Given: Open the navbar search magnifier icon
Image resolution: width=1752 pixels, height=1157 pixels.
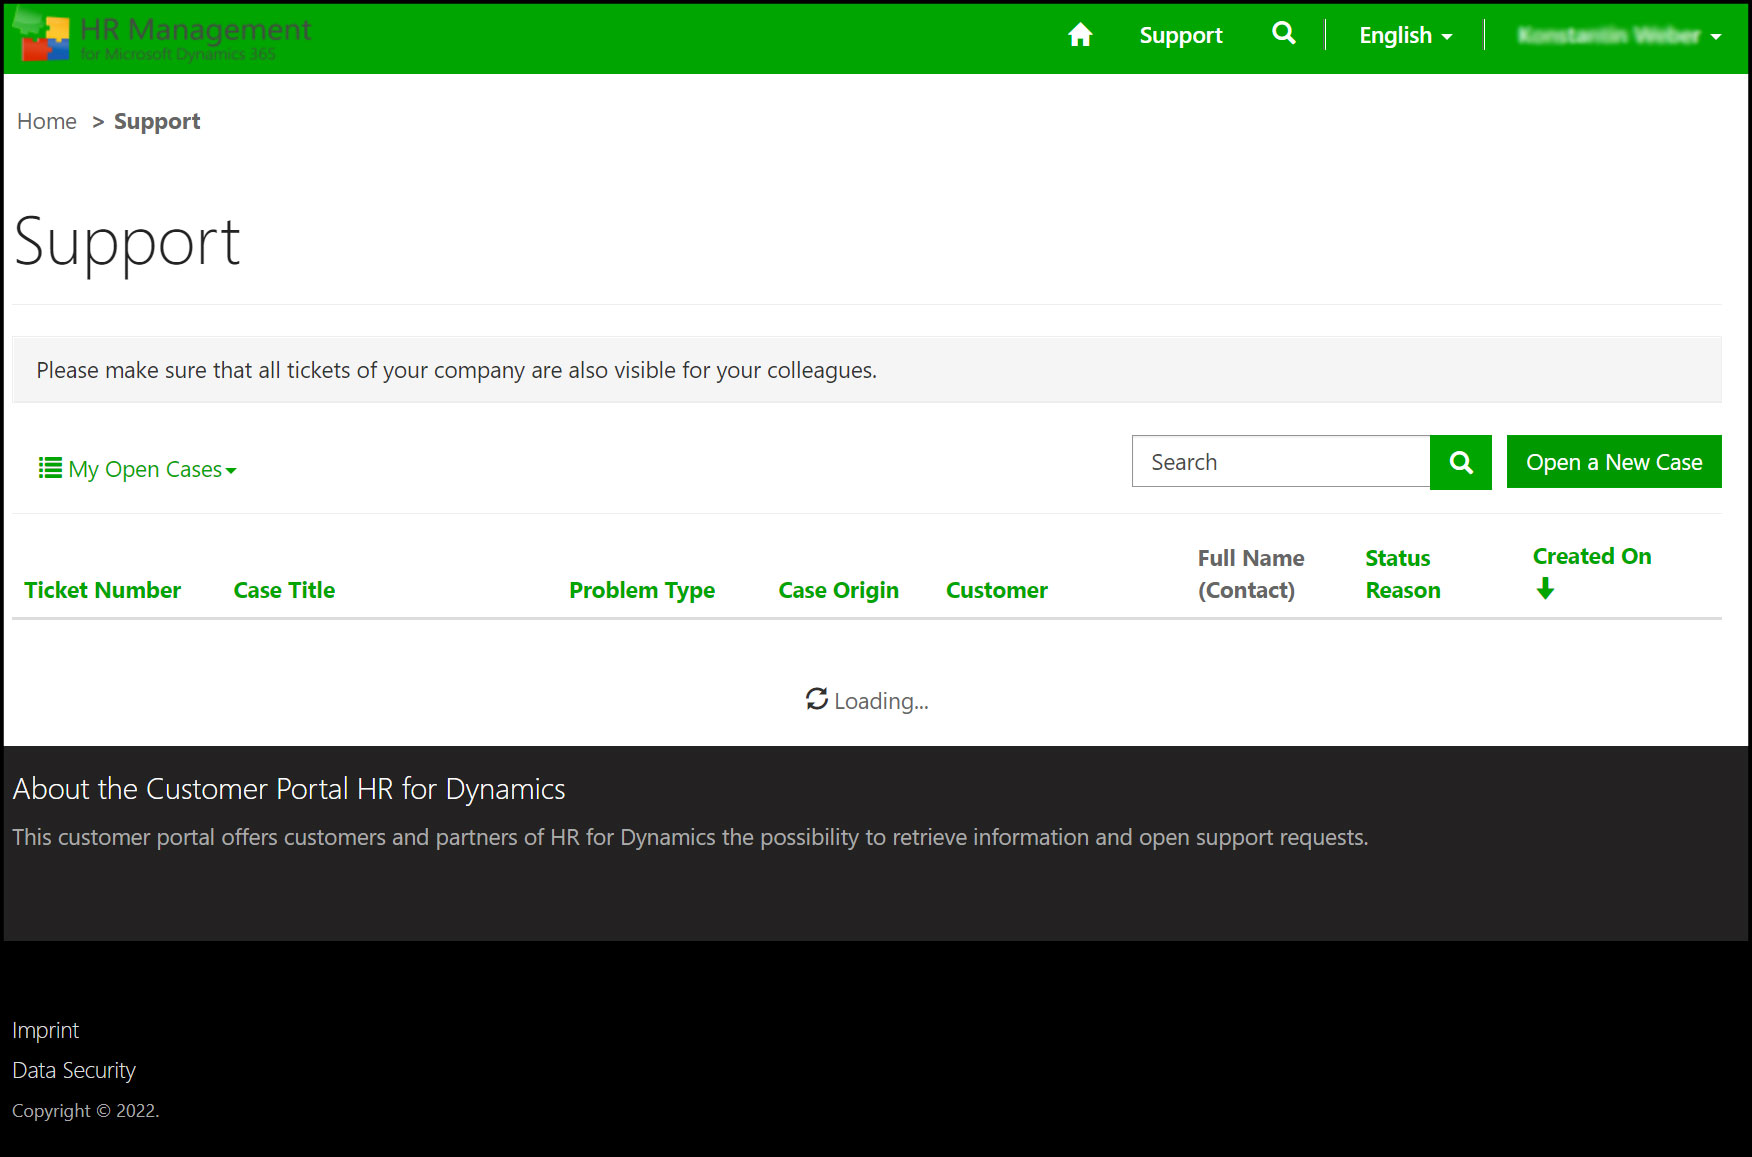Looking at the screenshot, I should click(x=1283, y=34).
